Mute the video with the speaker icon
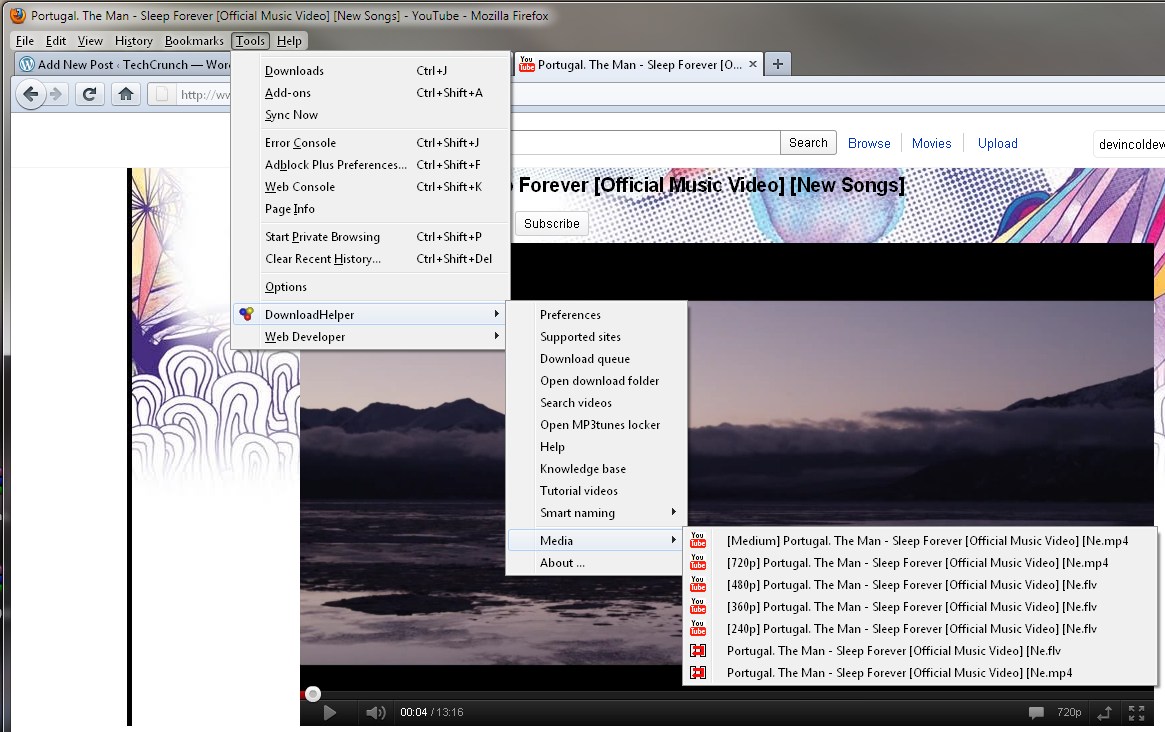Image resolution: width=1165 pixels, height=732 pixels. (x=376, y=713)
